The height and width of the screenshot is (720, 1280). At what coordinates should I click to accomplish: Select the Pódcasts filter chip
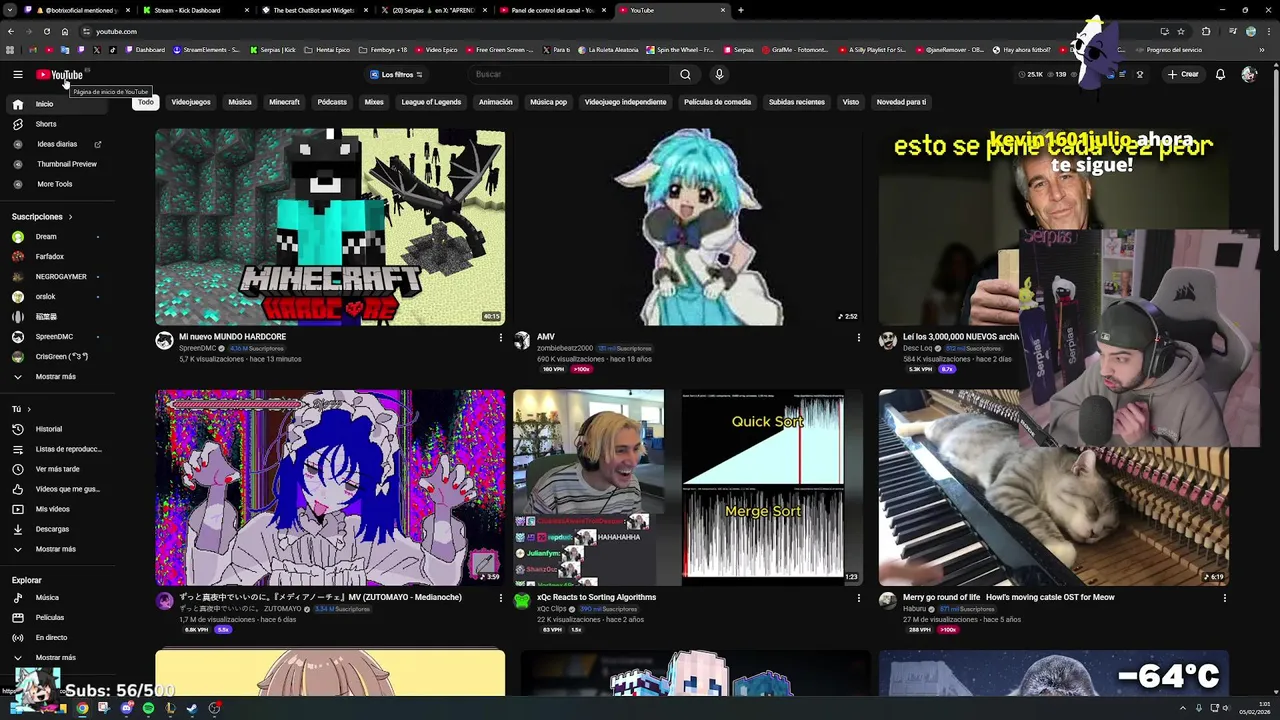click(x=332, y=102)
